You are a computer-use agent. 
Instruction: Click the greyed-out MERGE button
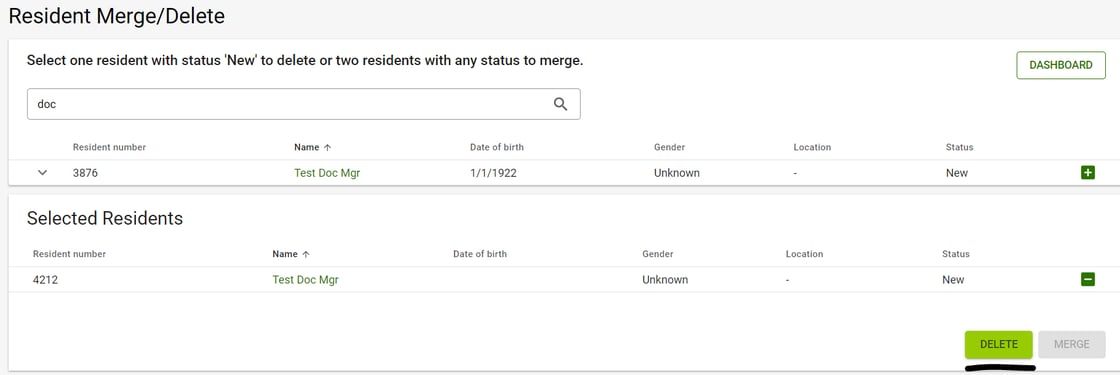1072,344
